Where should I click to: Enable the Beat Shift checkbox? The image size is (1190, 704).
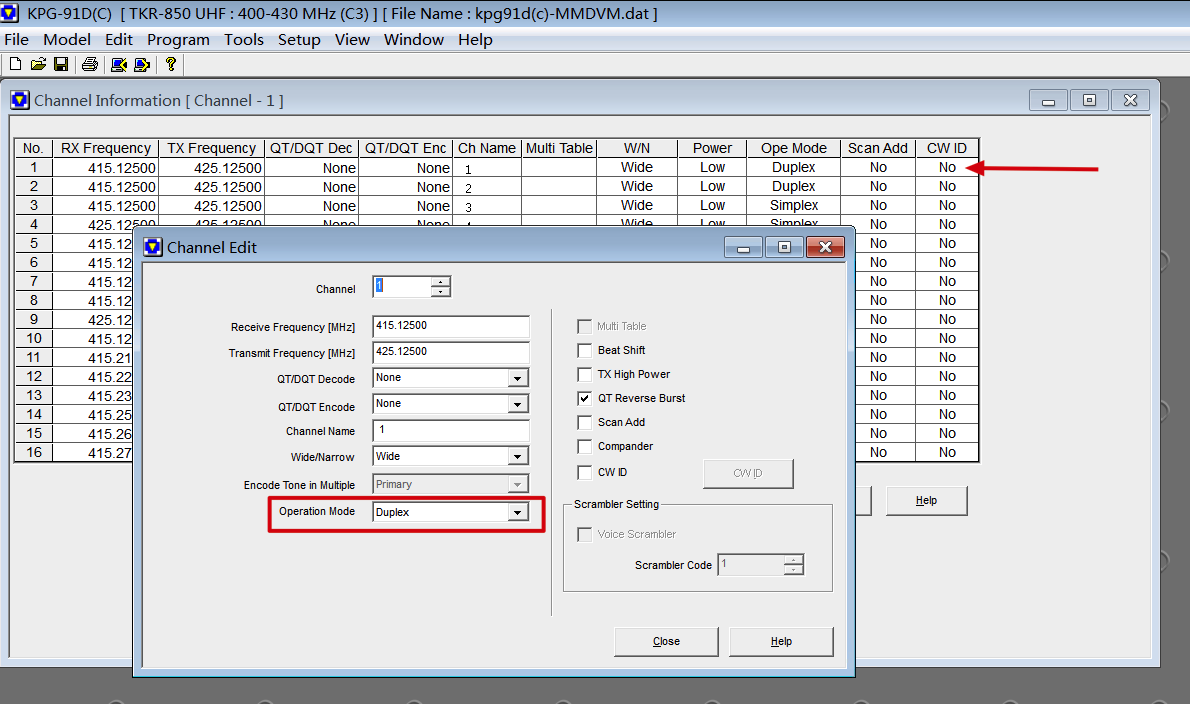tap(584, 350)
